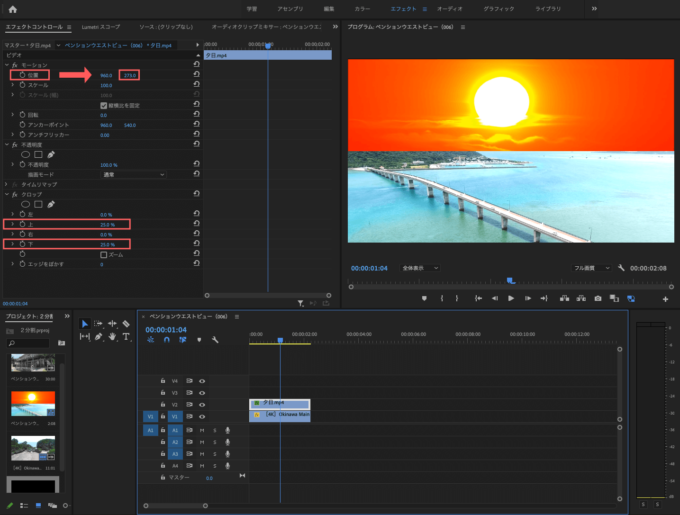The width and height of the screenshot is (680, 515).
Task: Switch to Color workspace tab
Action: pos(363,9)
